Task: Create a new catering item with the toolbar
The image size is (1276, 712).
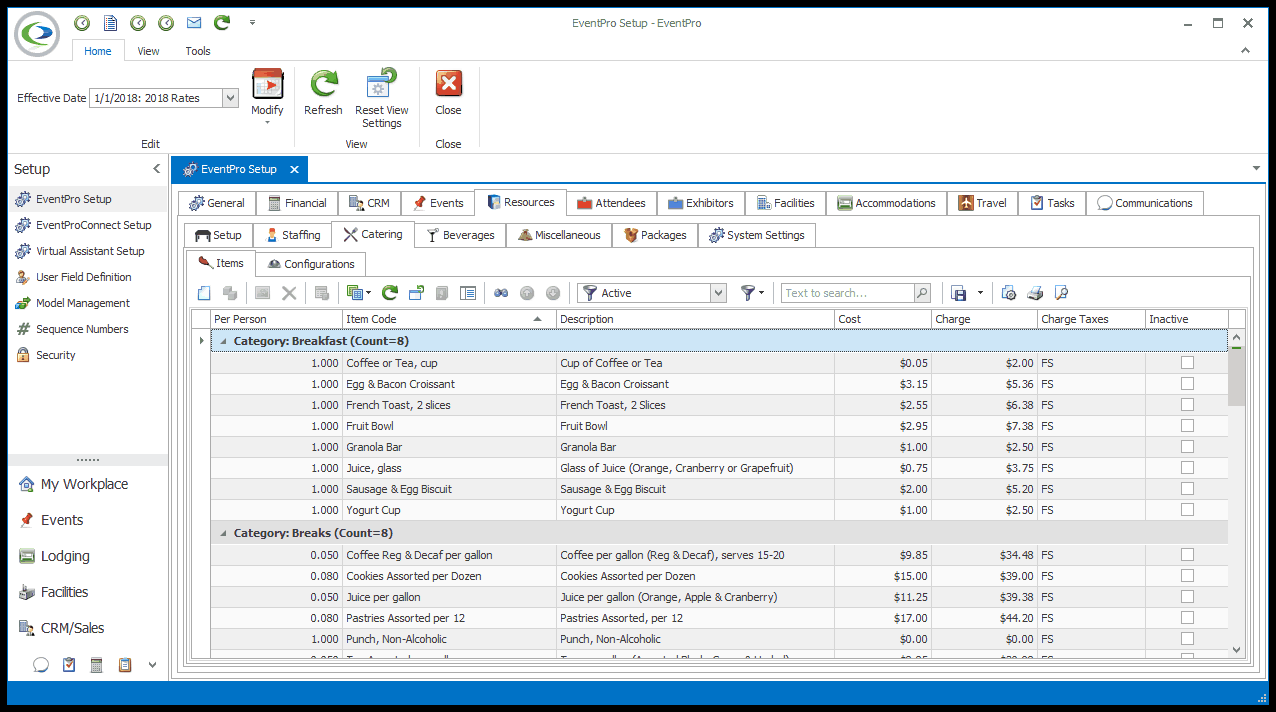Action: 204,293
